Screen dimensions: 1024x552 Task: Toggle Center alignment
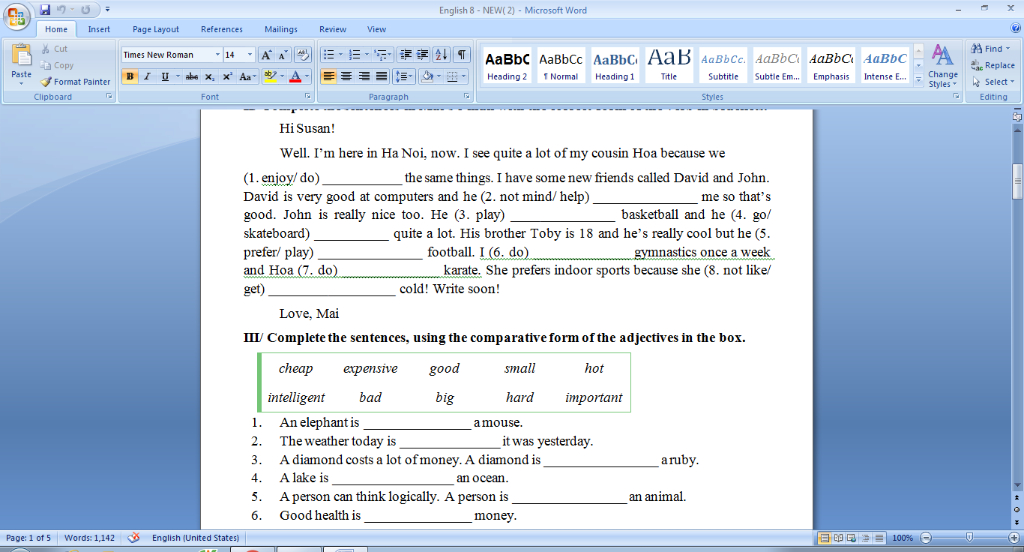346,76
